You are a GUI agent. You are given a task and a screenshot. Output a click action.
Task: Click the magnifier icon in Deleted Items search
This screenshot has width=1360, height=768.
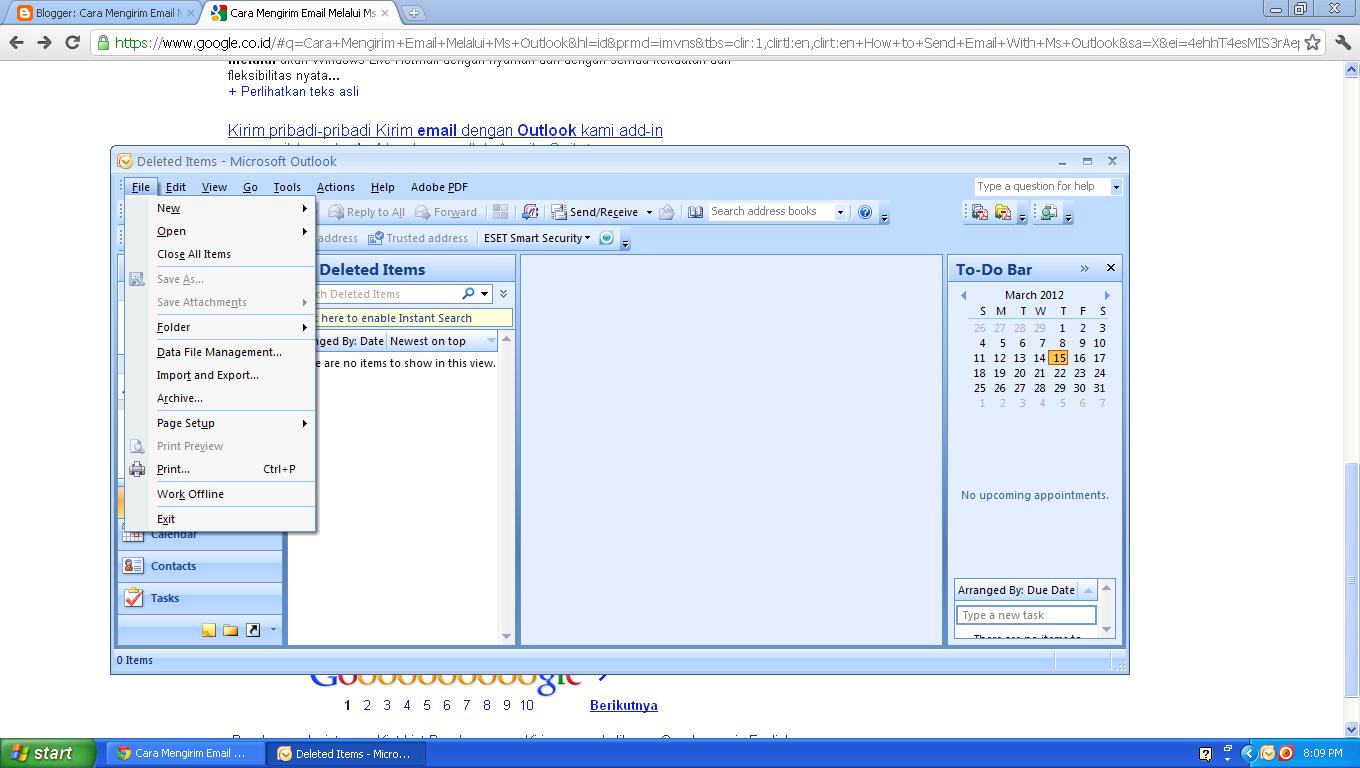pos(468,294)
